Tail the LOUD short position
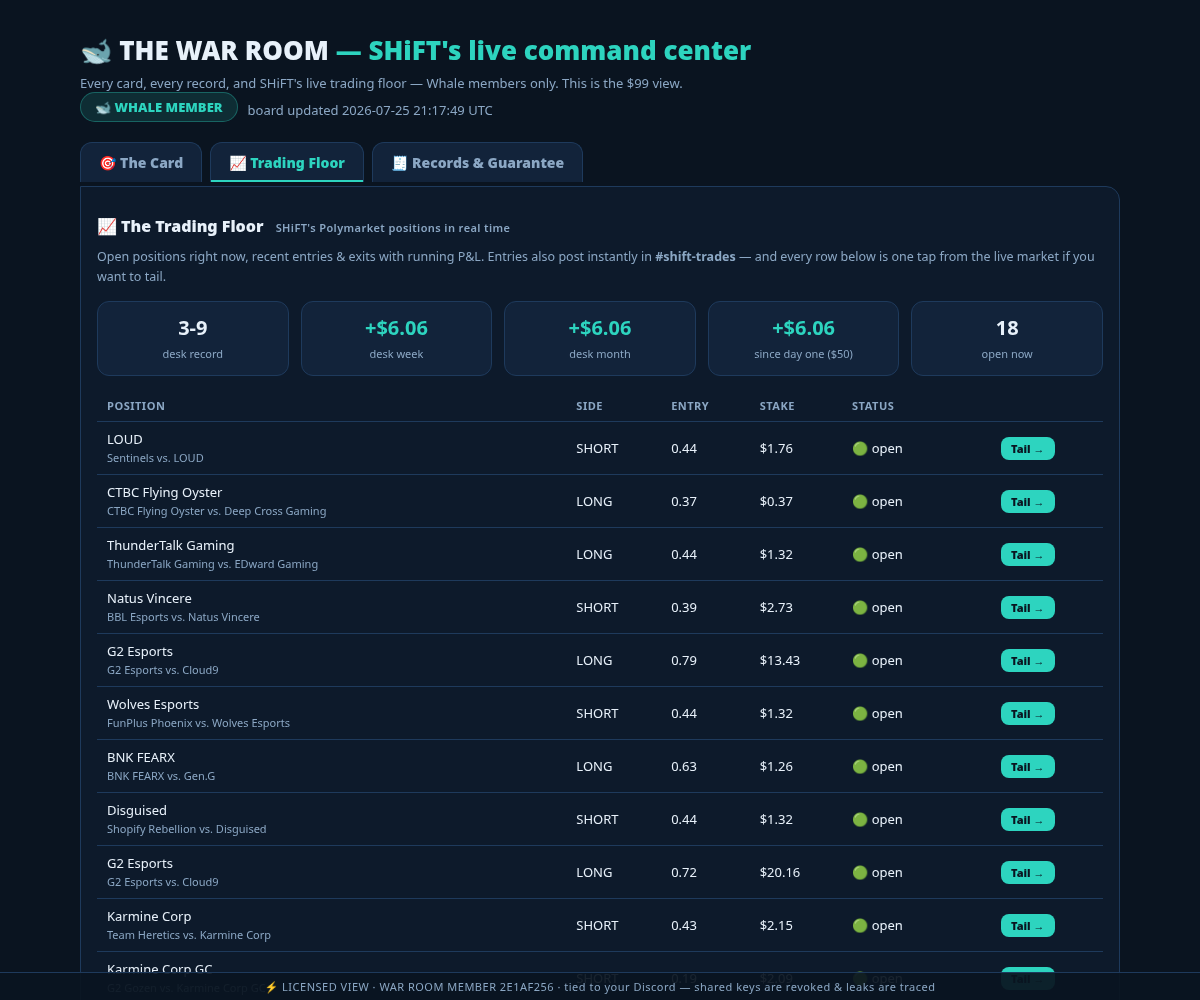 [1027, 449]
